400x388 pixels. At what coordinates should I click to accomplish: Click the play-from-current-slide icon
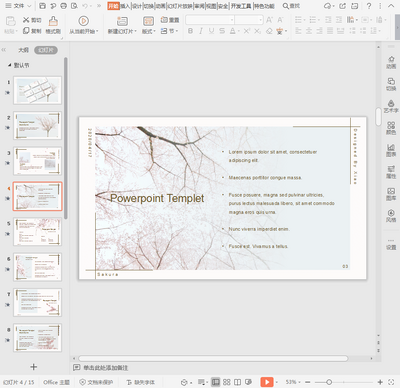(x=83, y=21)
